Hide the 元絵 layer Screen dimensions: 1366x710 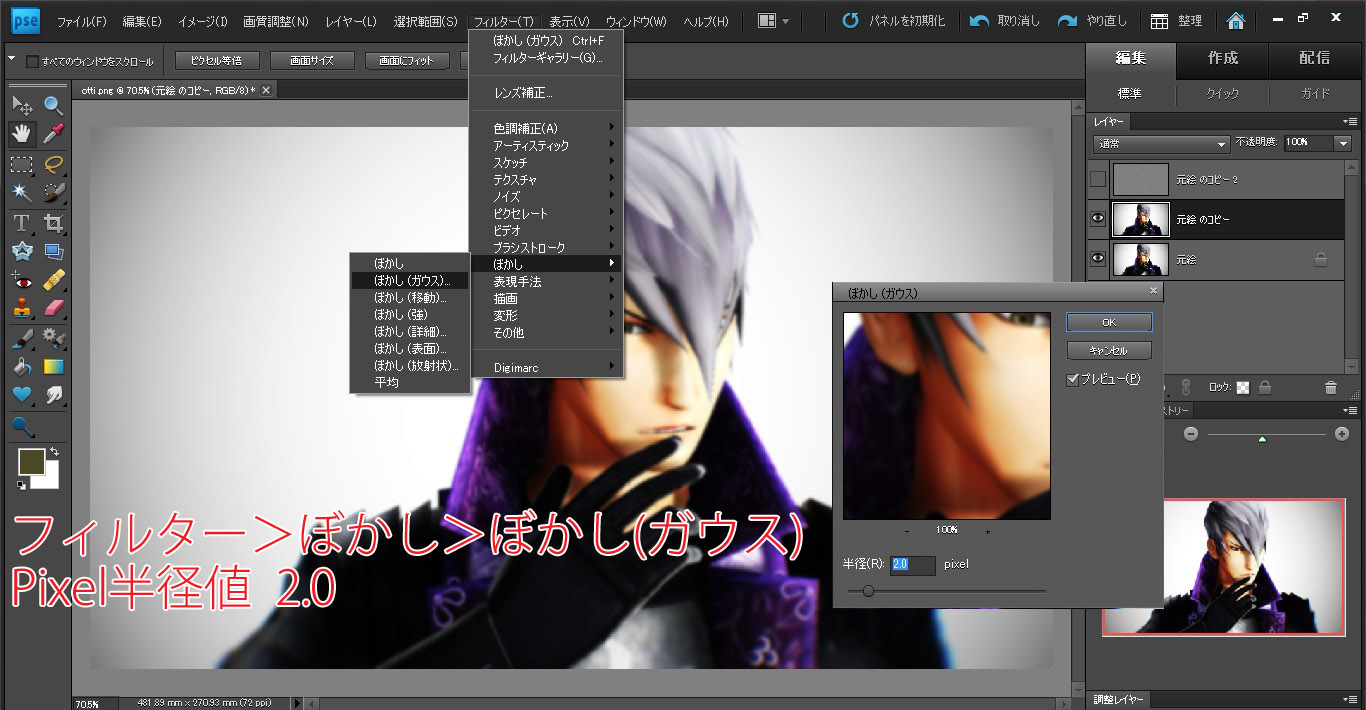(1098, 259)
